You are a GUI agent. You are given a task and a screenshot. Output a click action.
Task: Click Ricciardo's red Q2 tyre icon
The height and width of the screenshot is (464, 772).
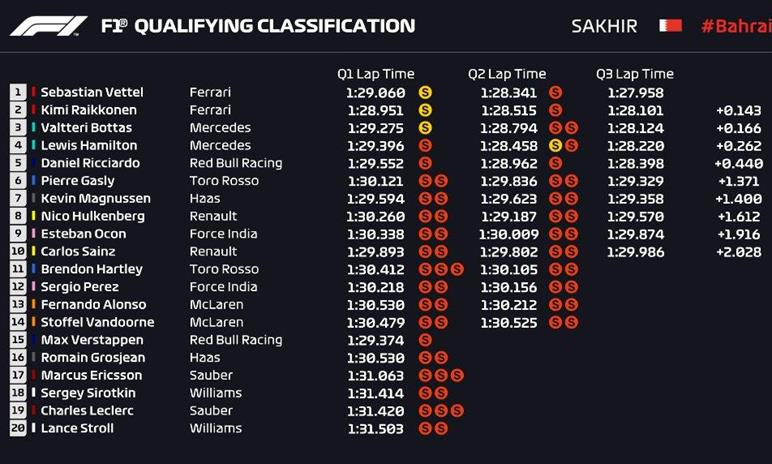[x=555, y=163]
